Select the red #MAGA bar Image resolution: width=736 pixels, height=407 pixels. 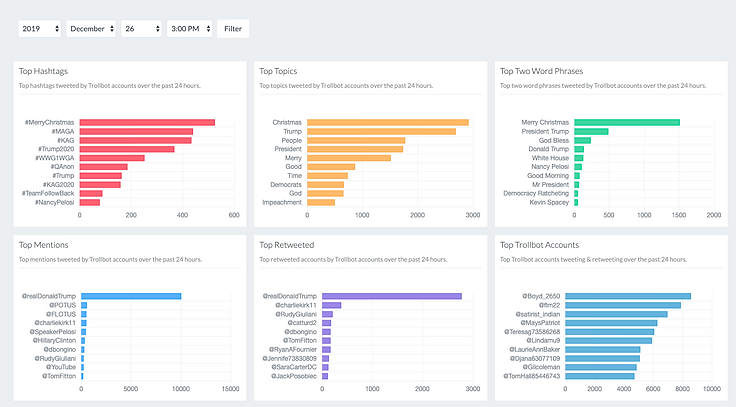tap(136, 131)
